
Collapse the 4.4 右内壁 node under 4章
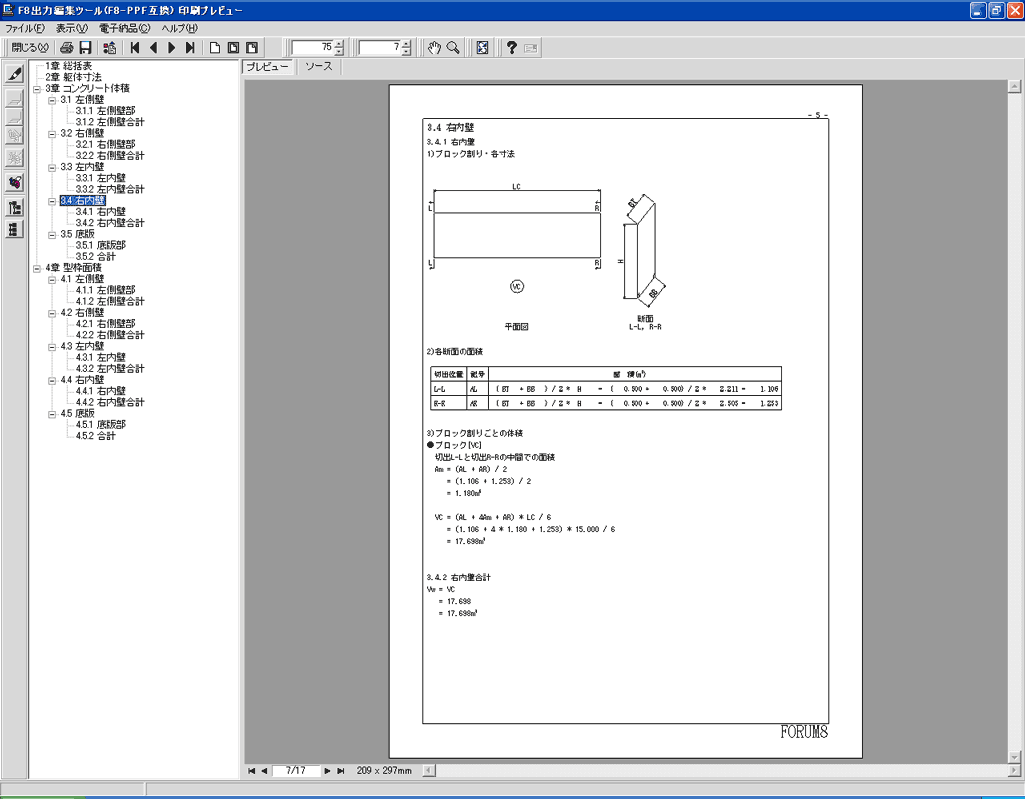click(52, 381)
